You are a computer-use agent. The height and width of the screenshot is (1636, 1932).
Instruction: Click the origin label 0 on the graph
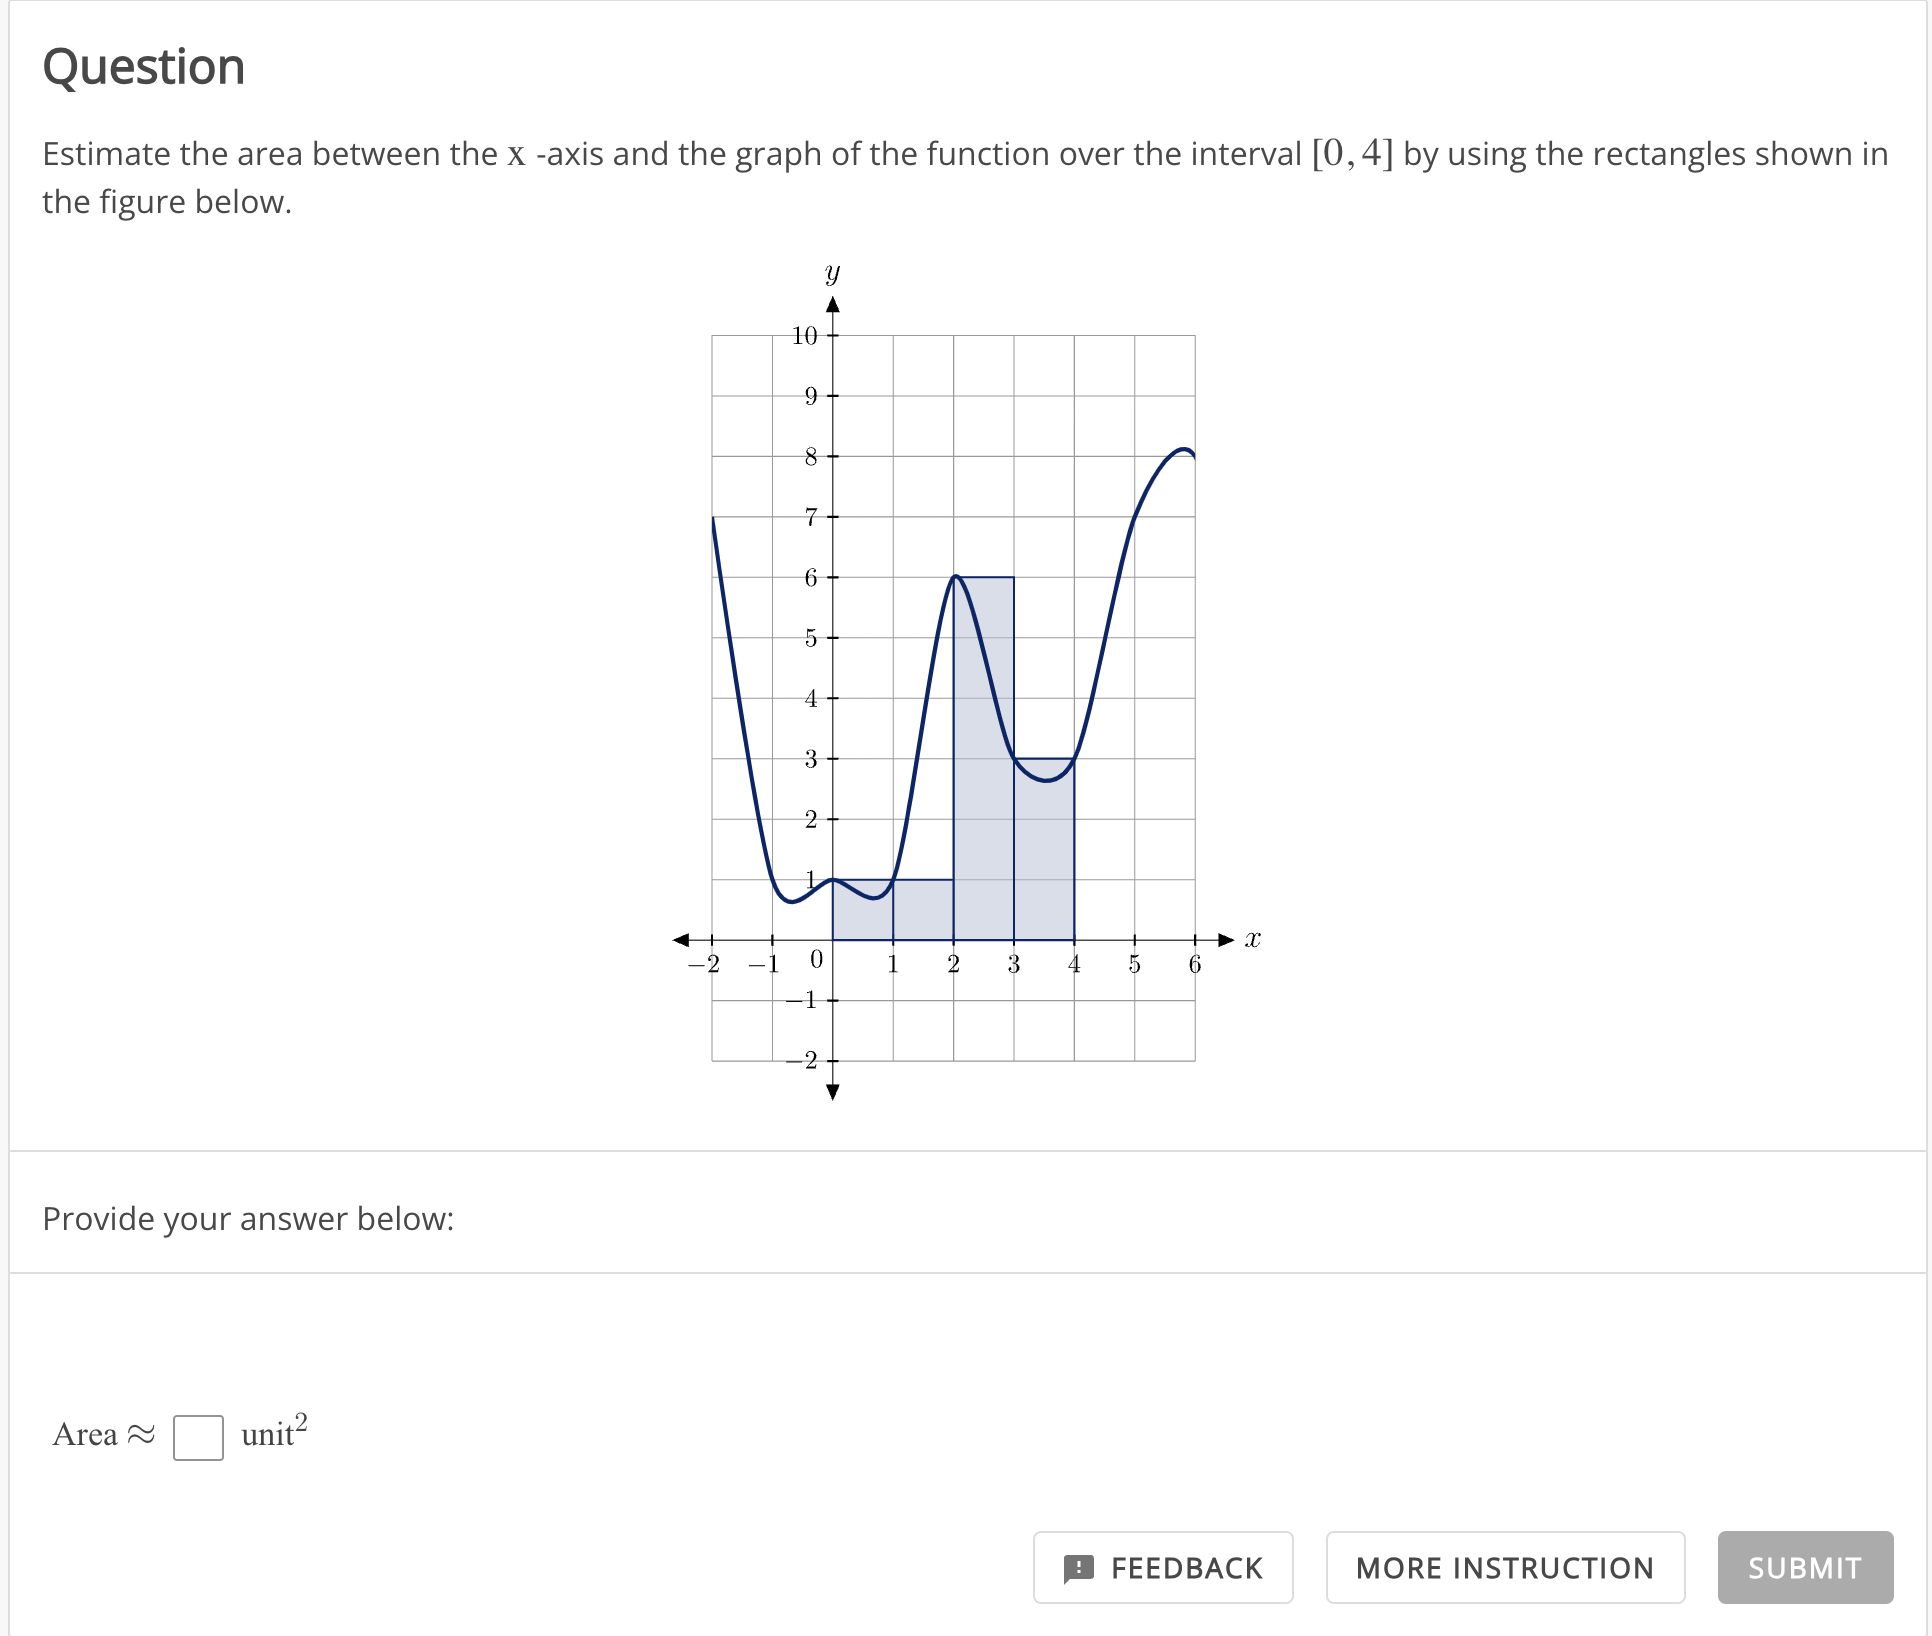[817, 958]
